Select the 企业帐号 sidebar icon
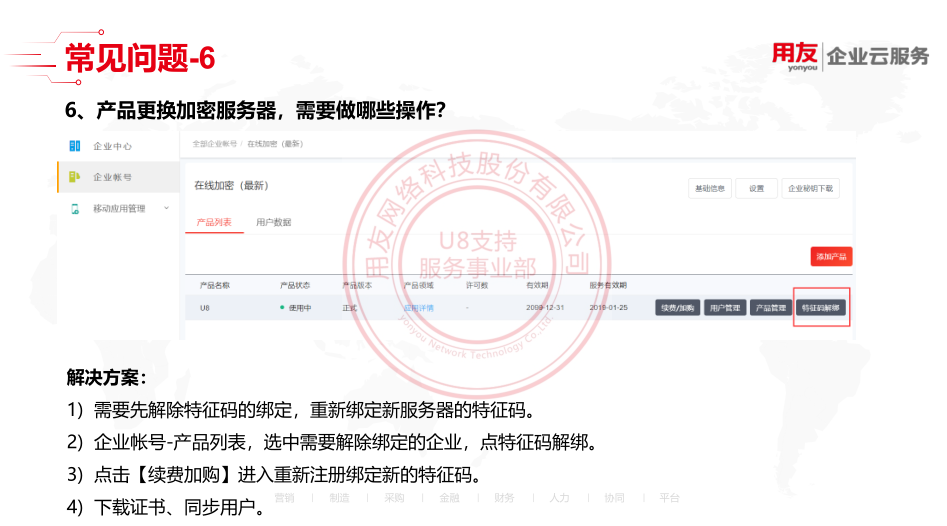The width and height of the screenshot is (947, 526). 74,176
